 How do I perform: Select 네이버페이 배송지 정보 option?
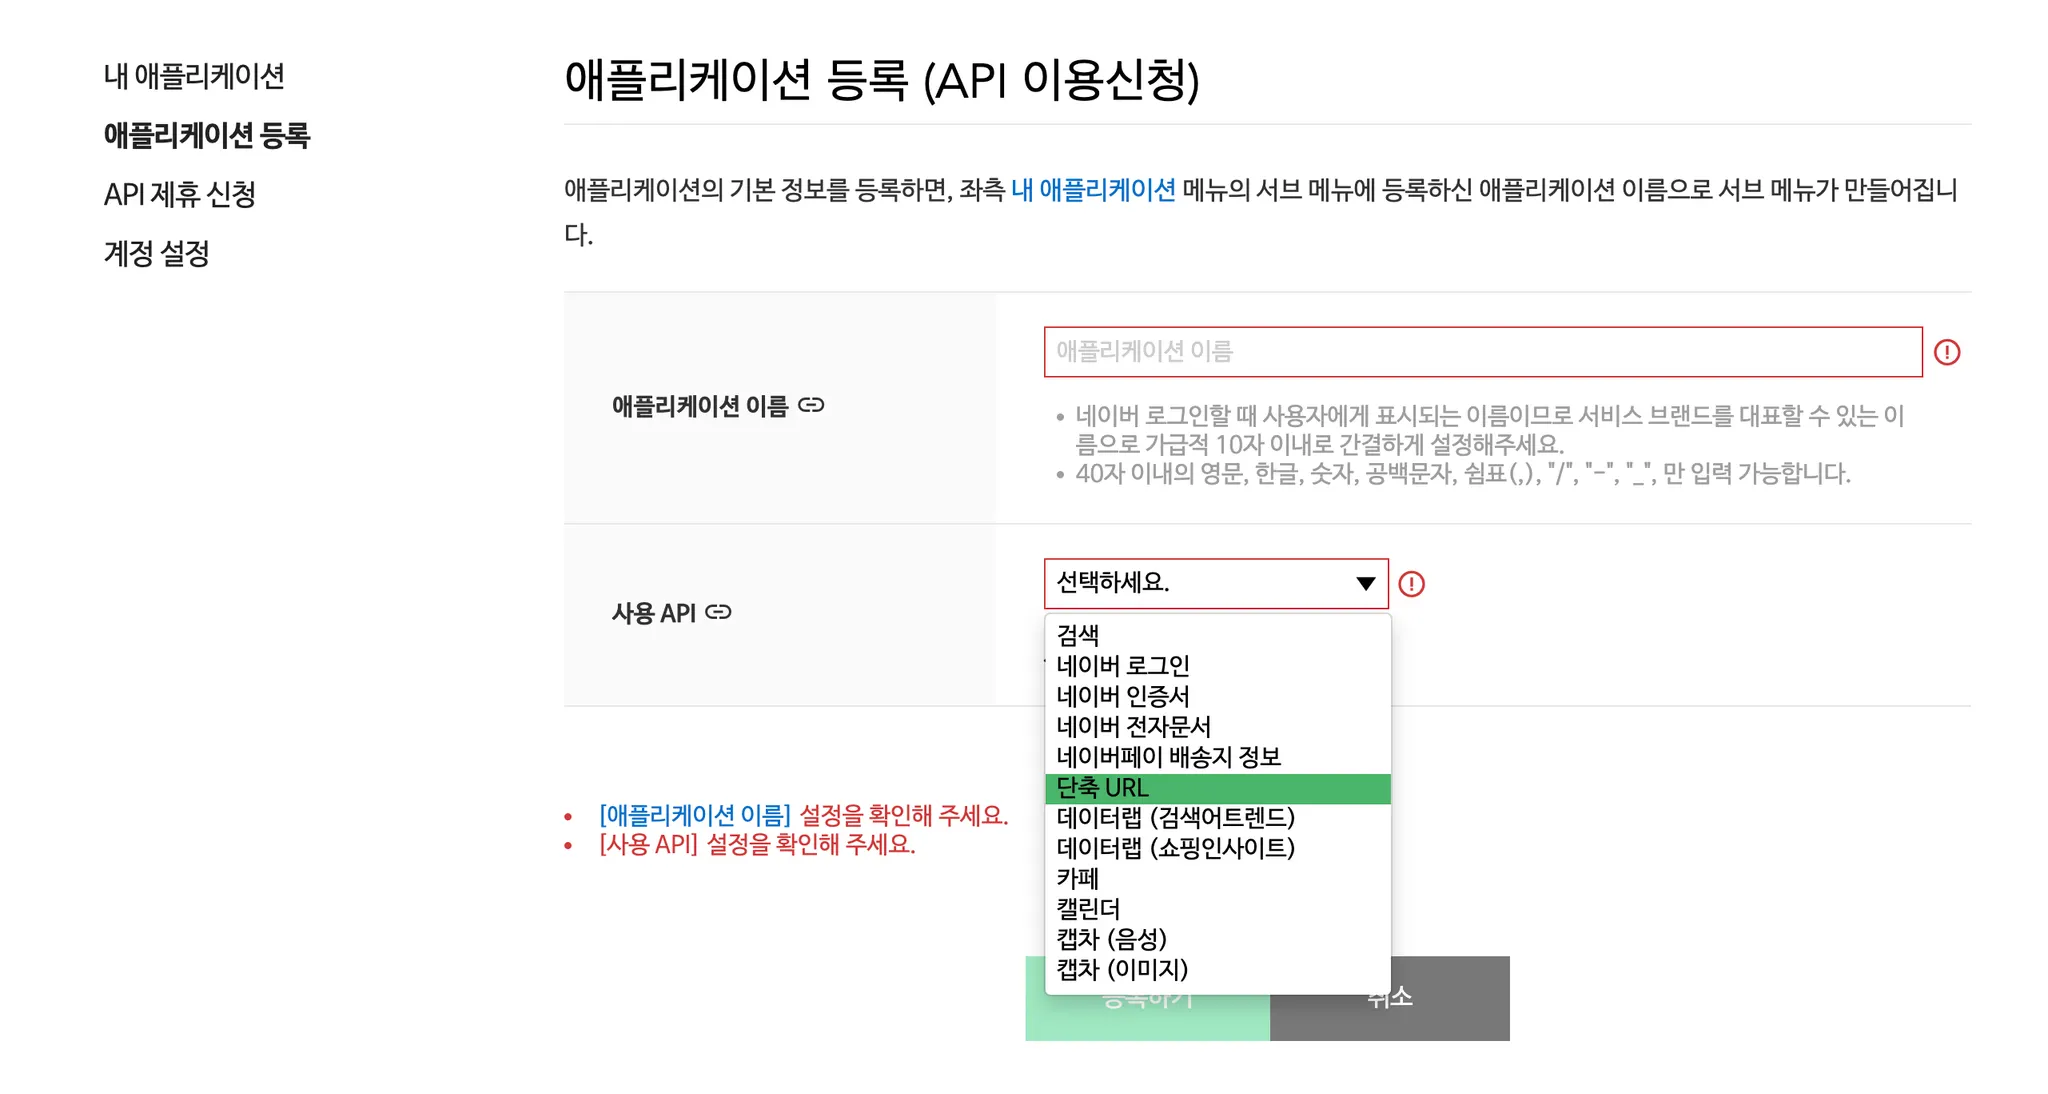click(x=1168, y=757)
